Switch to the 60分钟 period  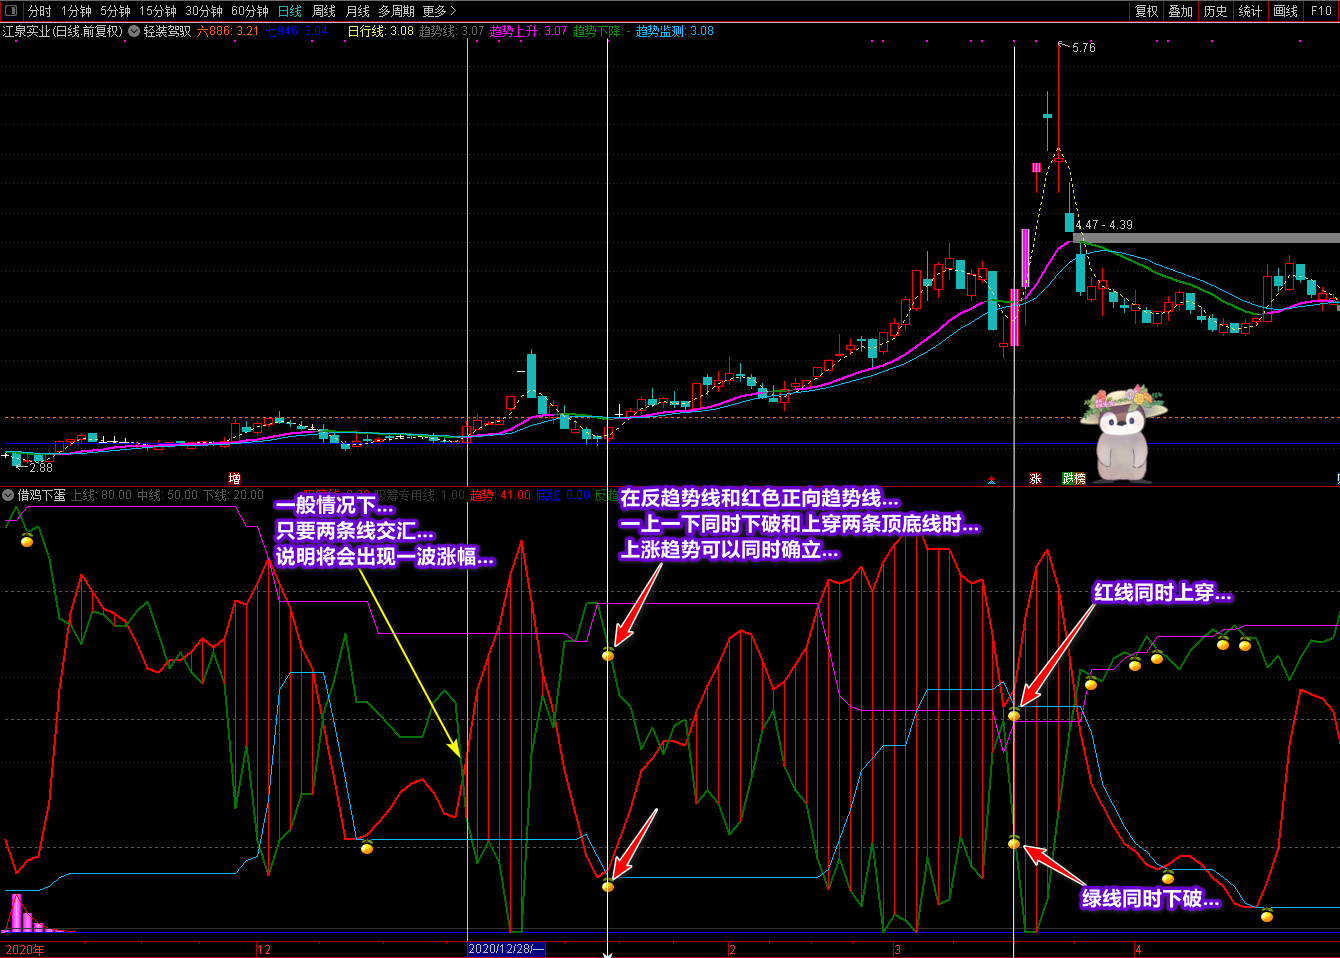249,11
